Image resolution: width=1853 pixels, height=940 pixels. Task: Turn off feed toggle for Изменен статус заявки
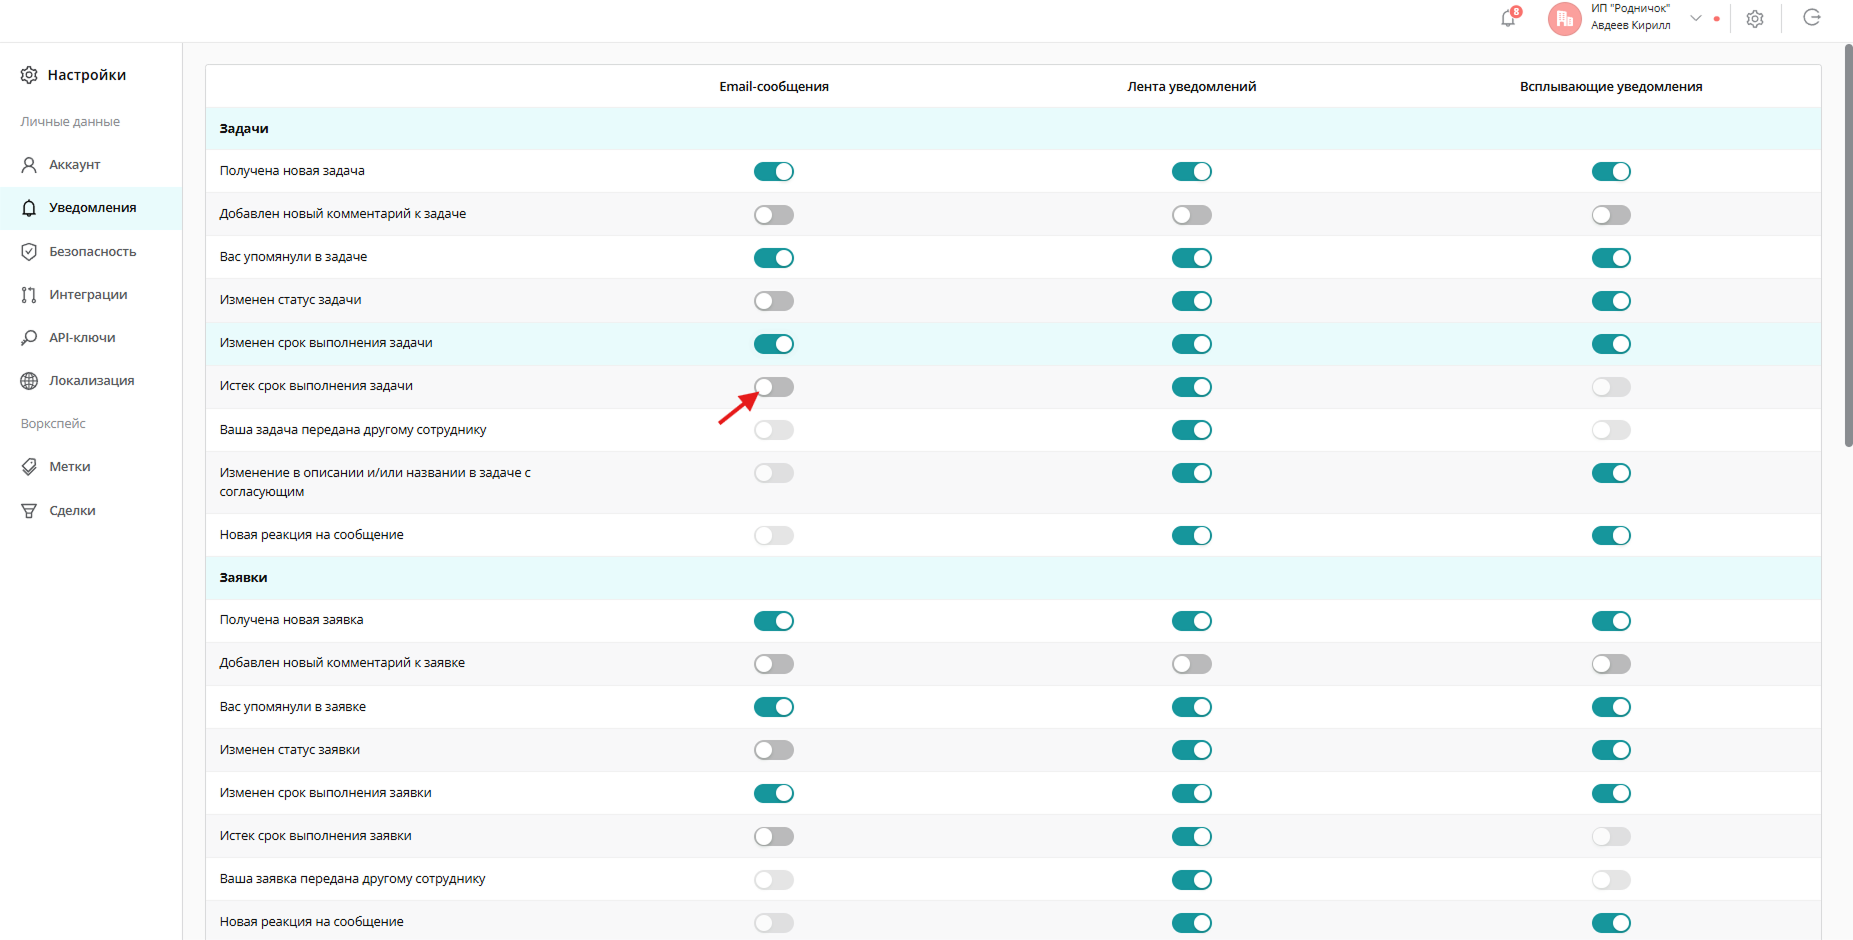[1191, 750]
